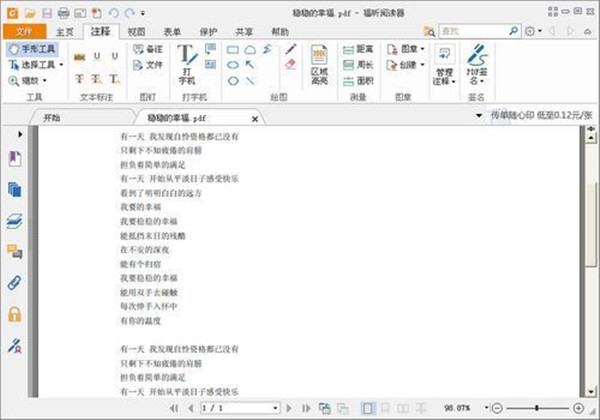The height and width of the screenshot is (420, 600).
Task: Click inside the 查找 search field
Action: pyautogui.click(x=473, y=31)
